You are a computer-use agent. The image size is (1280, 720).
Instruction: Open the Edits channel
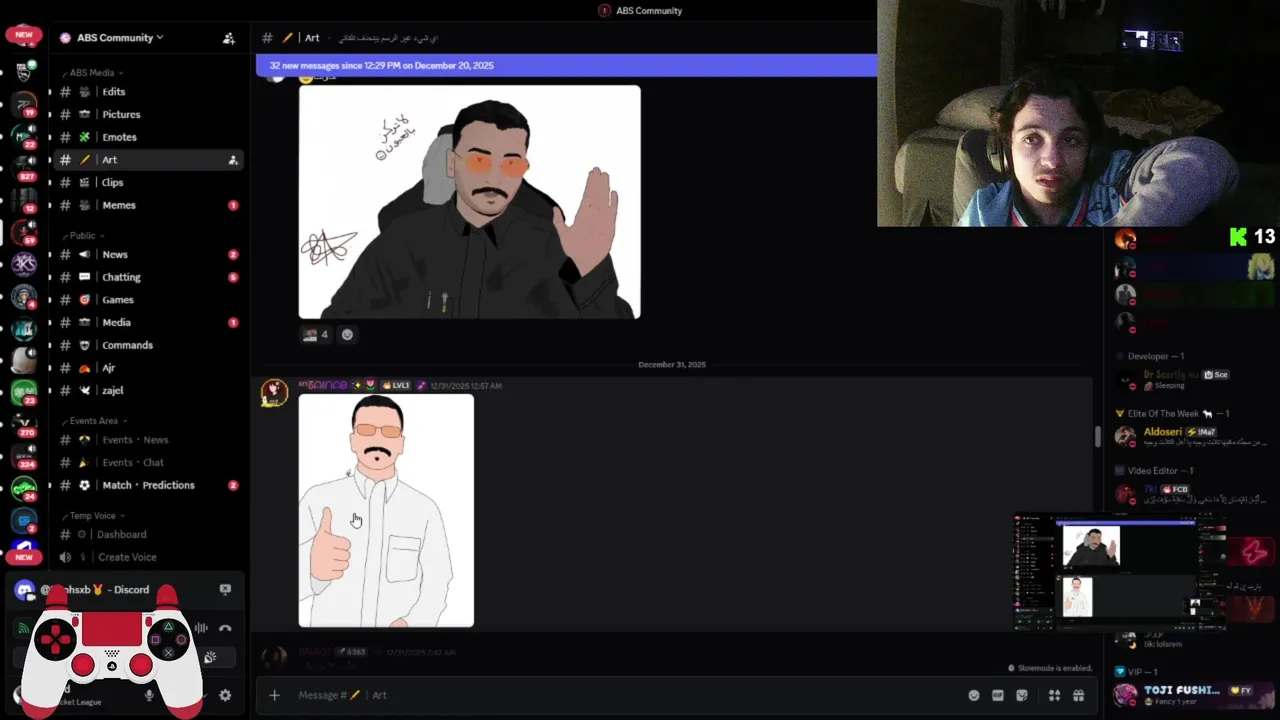[148, 92]
